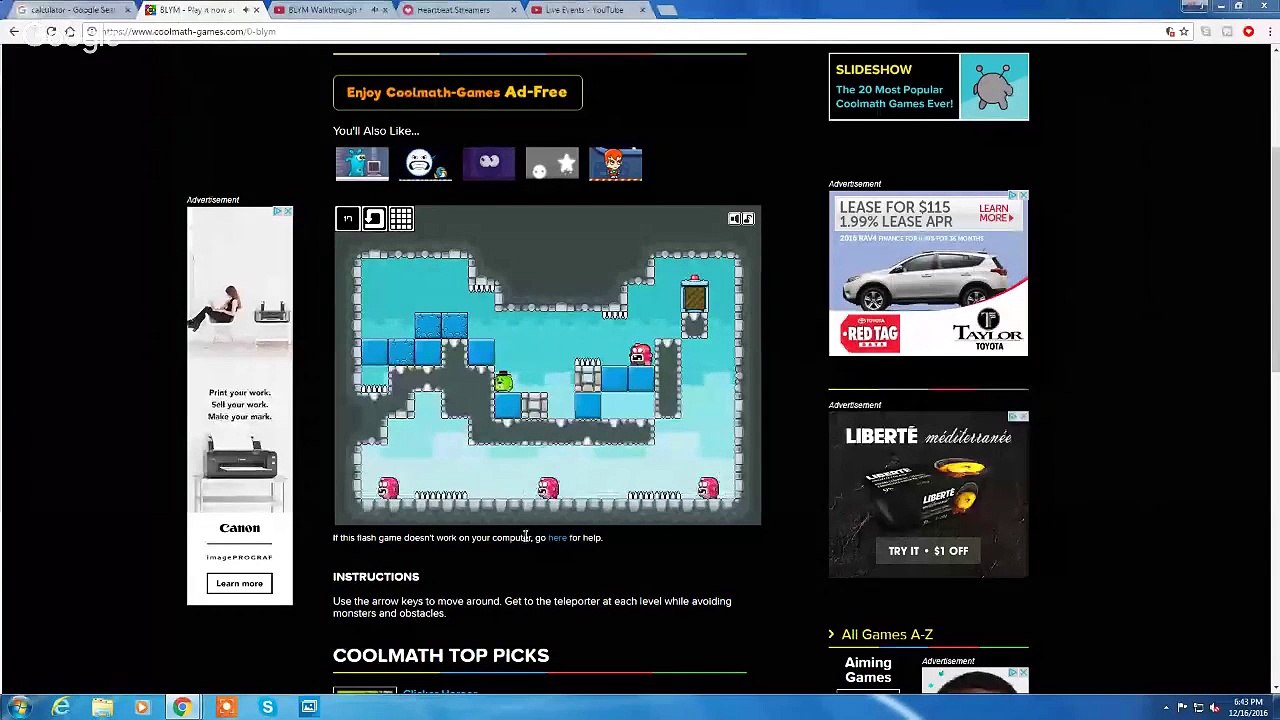Open the blue monster game thumbnail
1280x720 pixels.
(362, 163)
